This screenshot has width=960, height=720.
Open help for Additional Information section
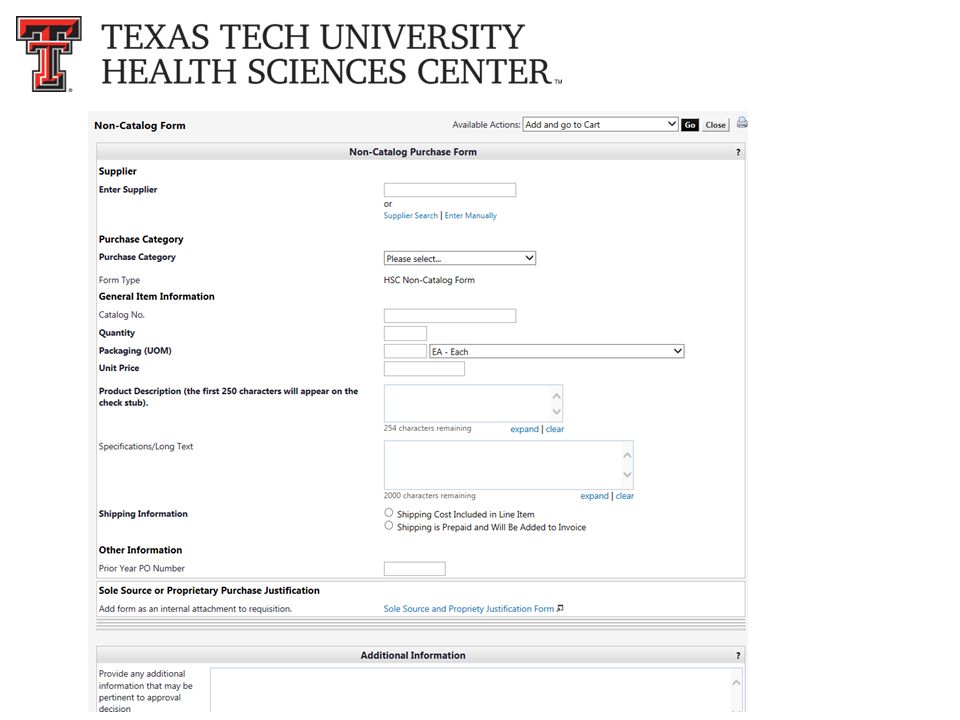click(738, 656)
